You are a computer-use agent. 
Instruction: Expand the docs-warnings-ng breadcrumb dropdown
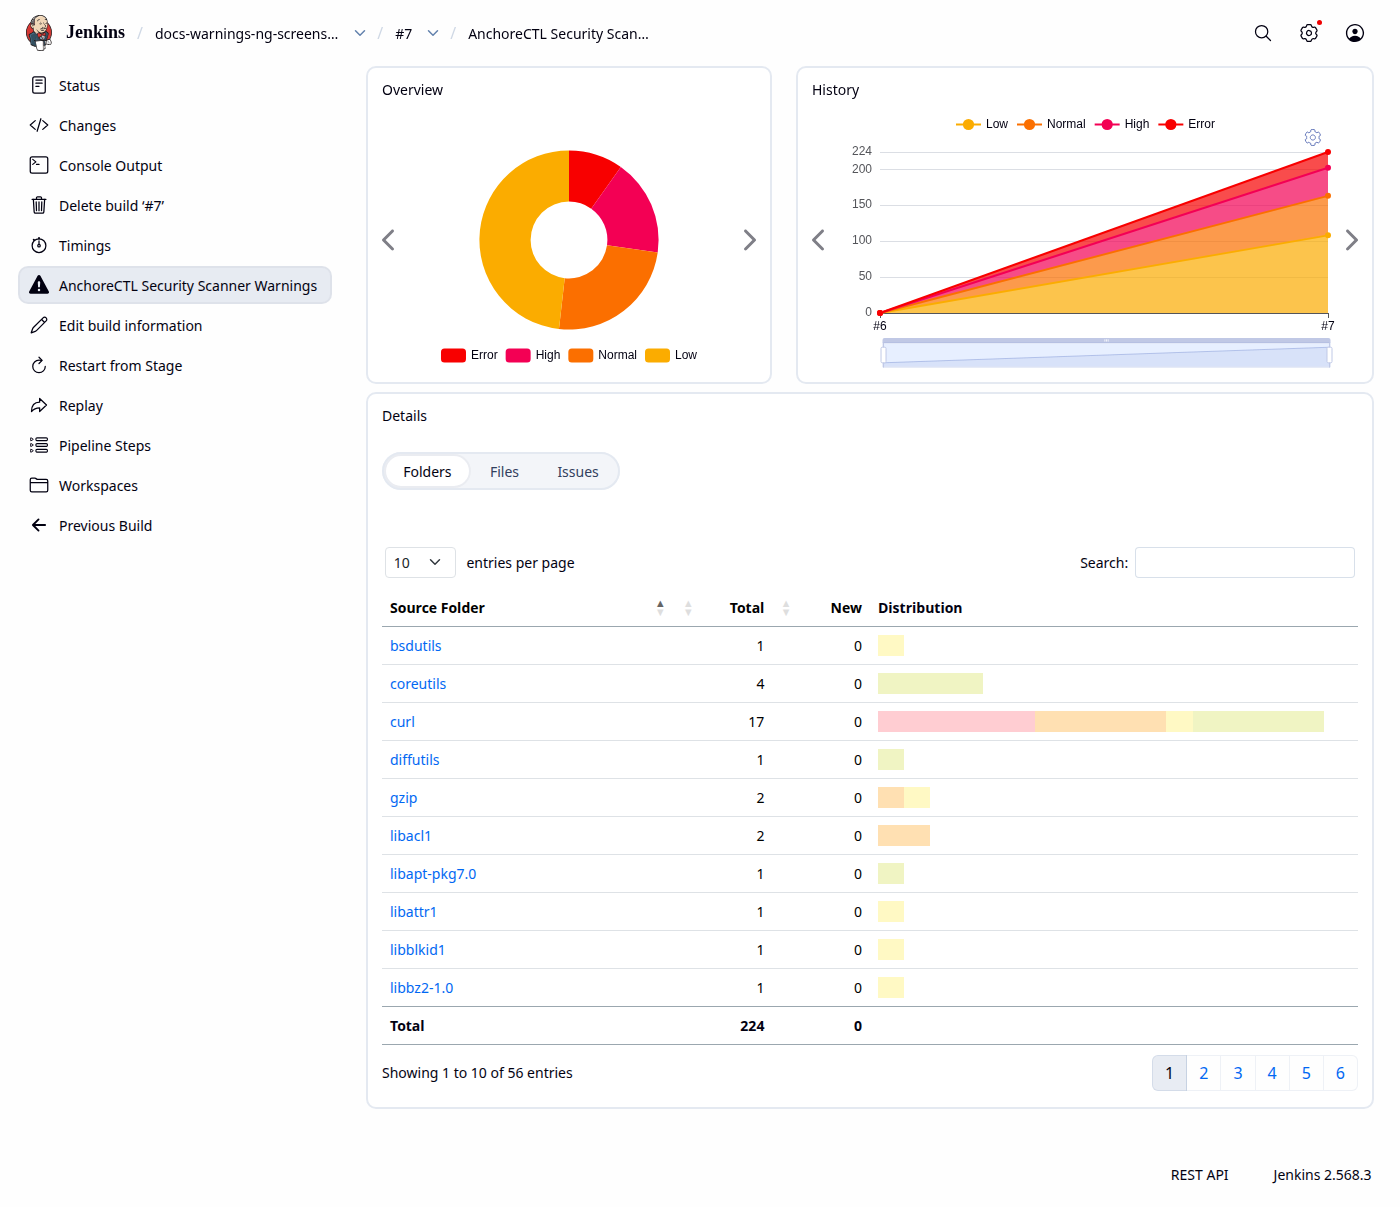[x=360, y=33]
